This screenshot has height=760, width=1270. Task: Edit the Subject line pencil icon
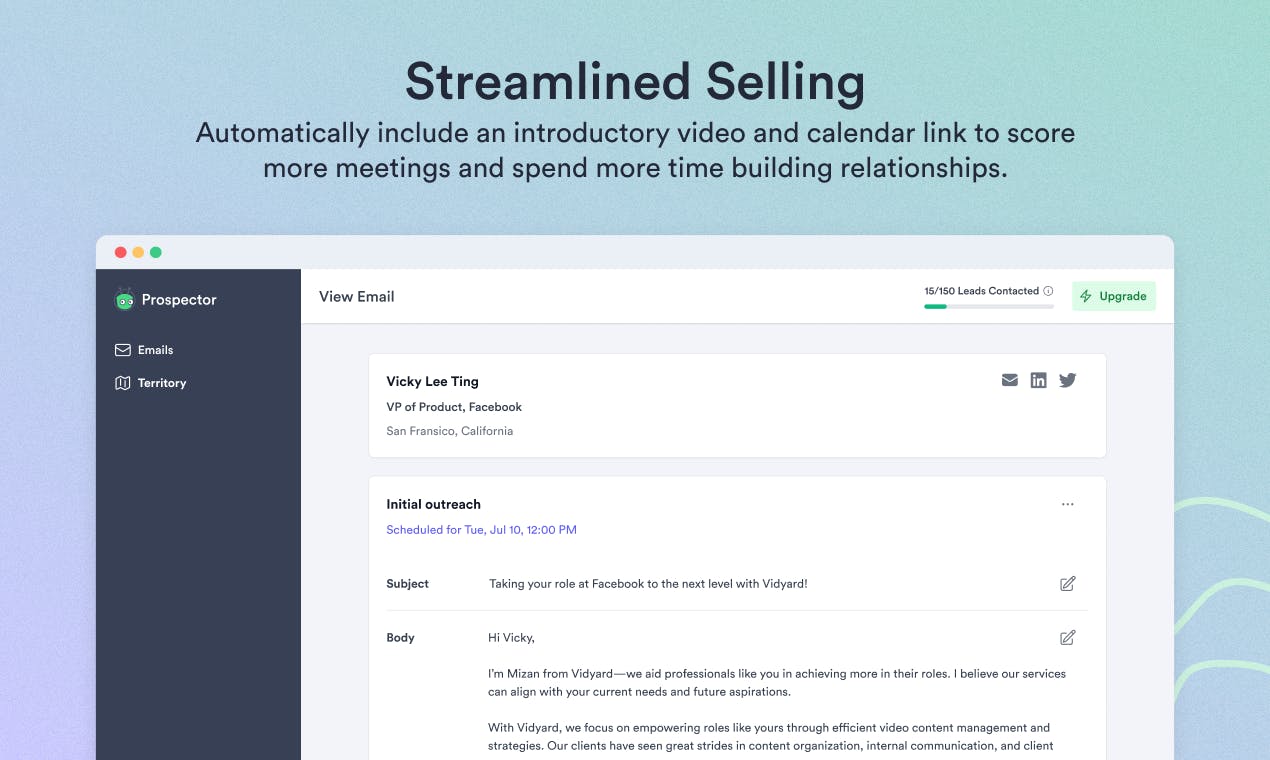pos(1068,583)
